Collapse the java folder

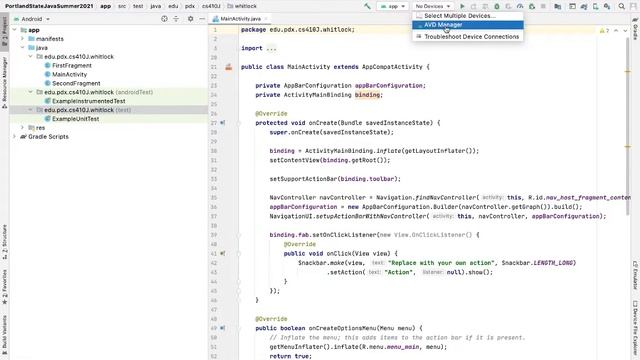coord(23,48)
